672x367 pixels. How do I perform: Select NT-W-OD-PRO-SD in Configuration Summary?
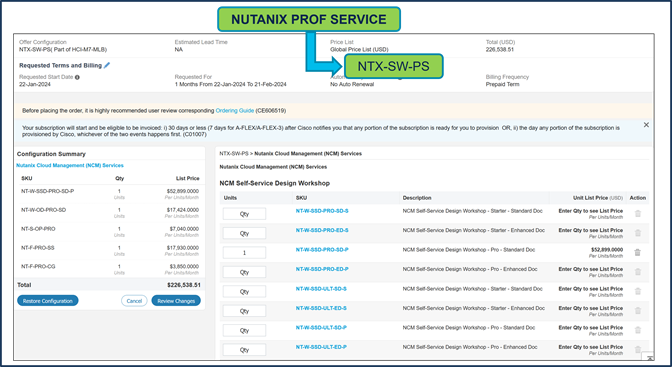pyautogui.click(x=43, y=210)
